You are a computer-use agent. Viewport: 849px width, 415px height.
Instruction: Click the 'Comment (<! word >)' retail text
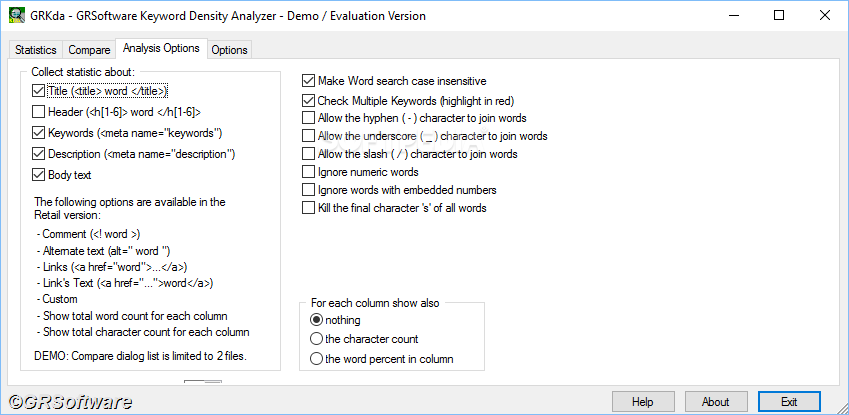coord(88,235)
